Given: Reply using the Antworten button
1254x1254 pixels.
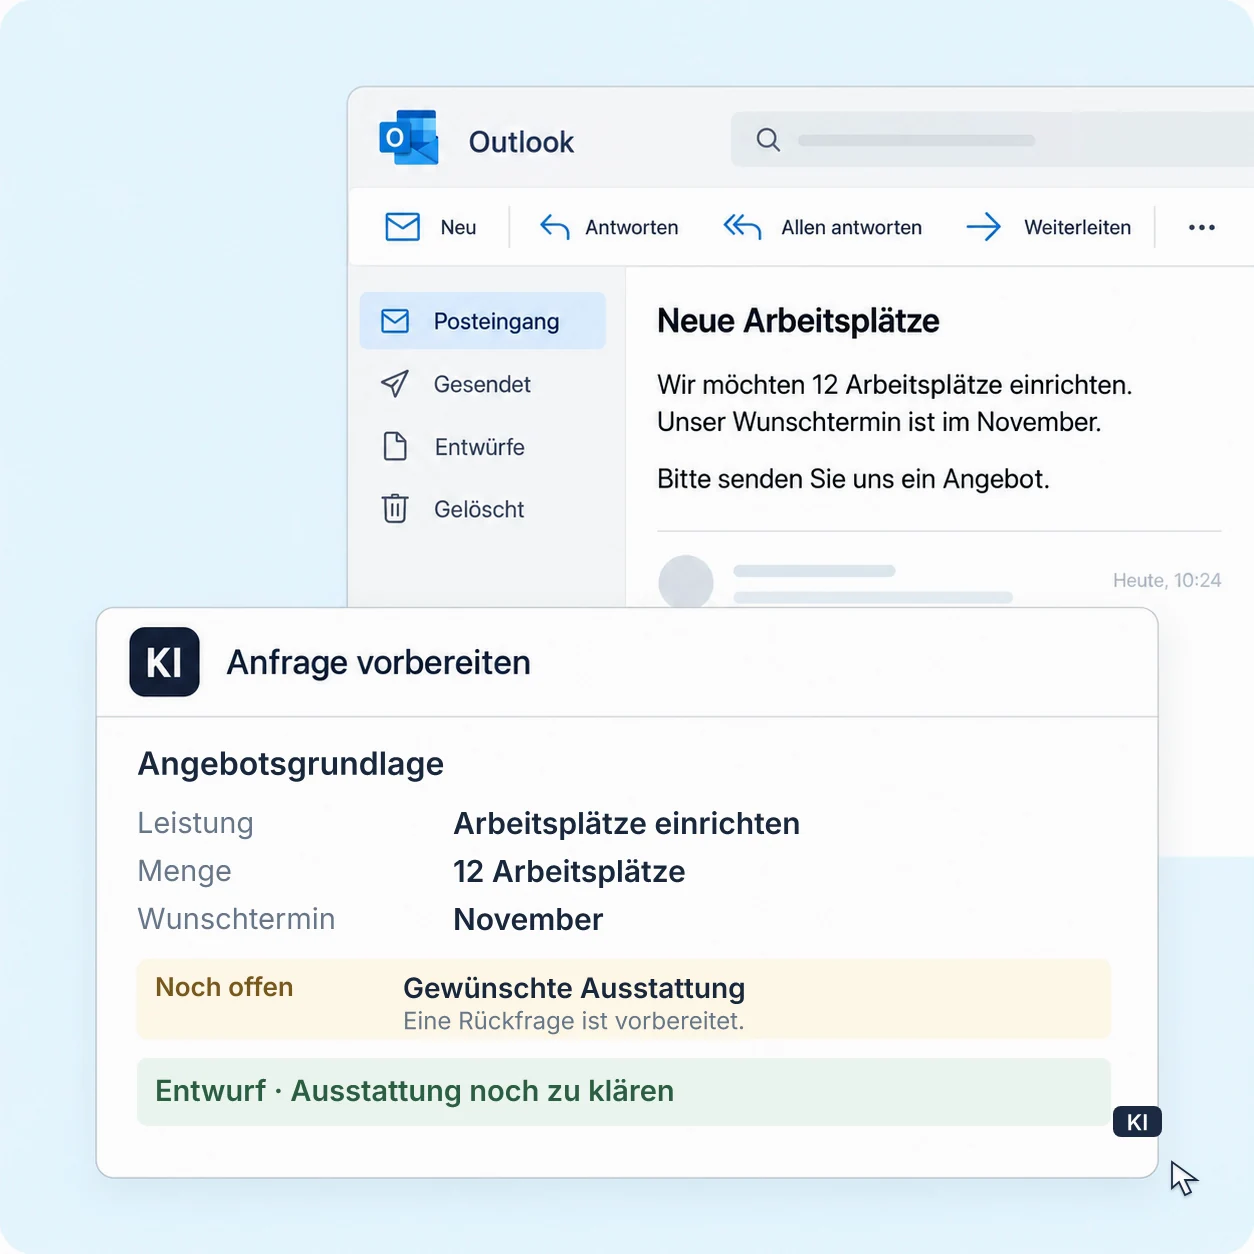Looking at the screenshot, I should coord(609,227).
